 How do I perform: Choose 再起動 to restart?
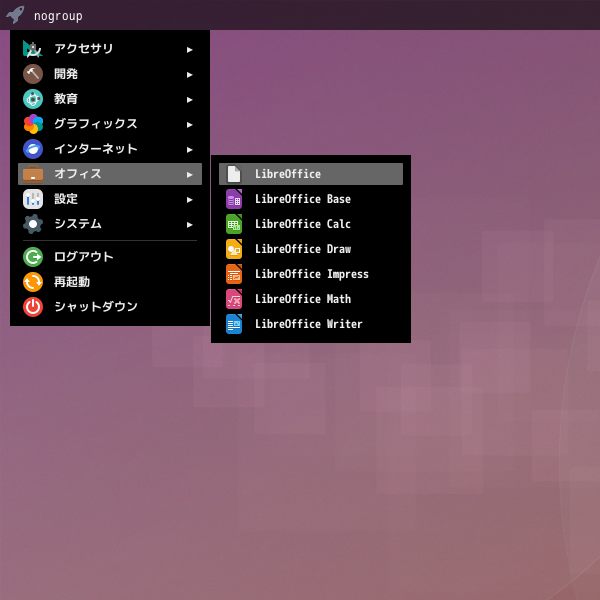pos(110,282)
